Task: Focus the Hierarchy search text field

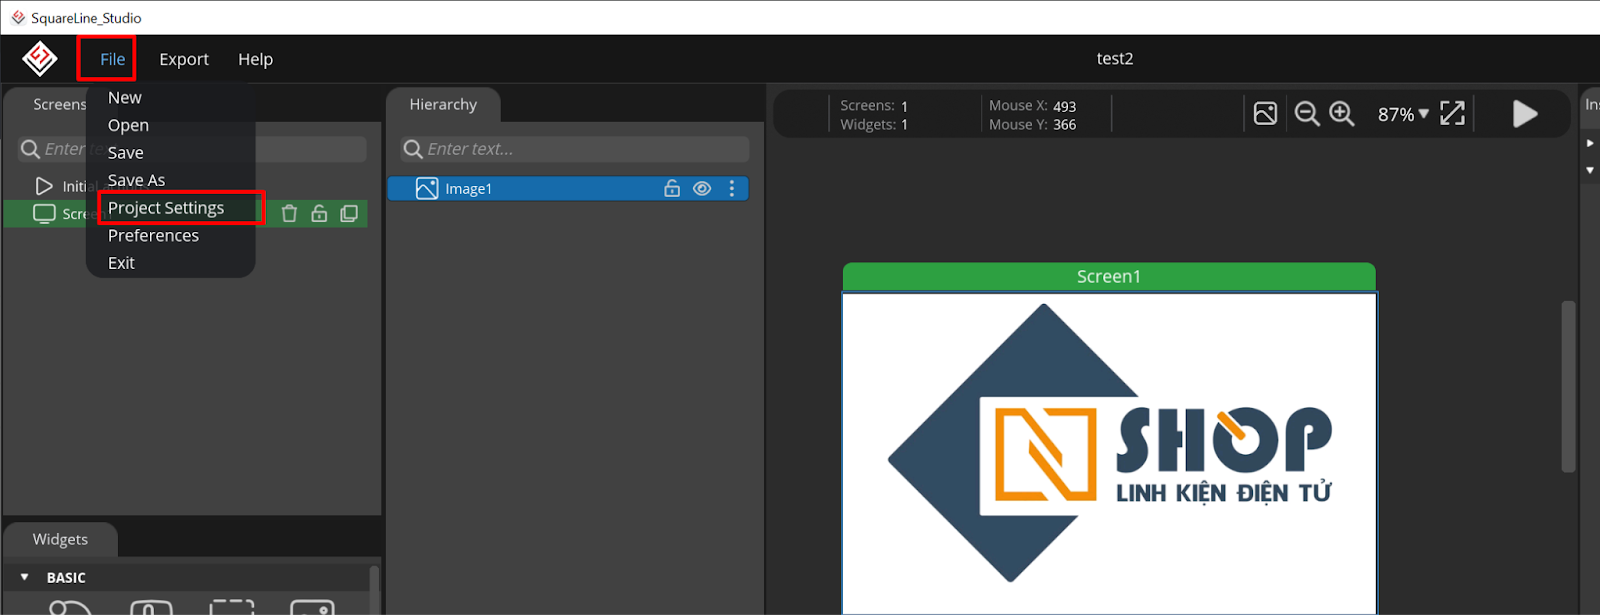Action: point(575,149)
